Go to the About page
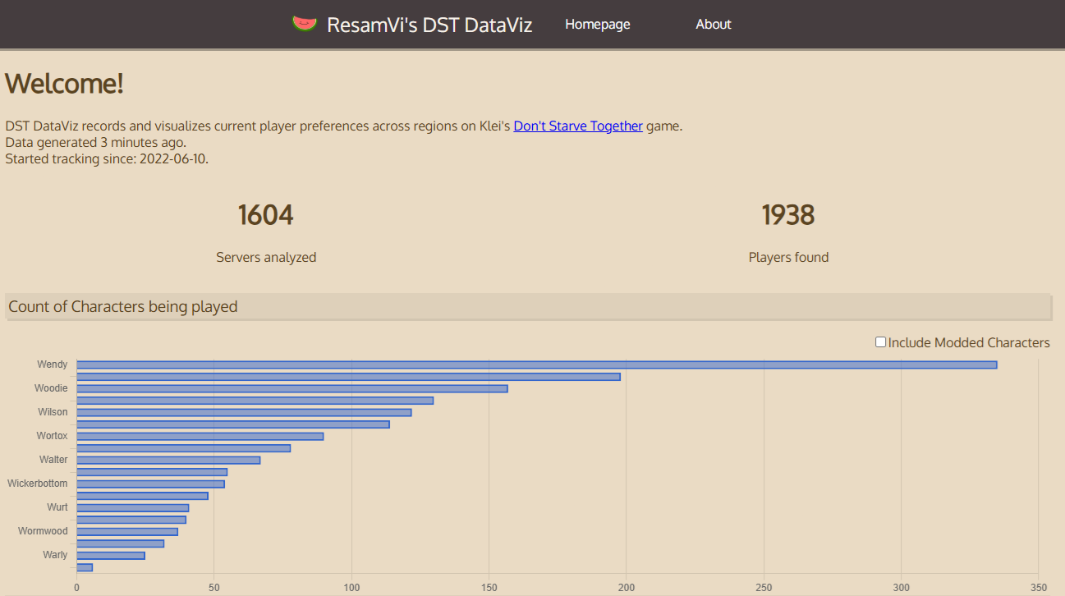 (713, 24)
